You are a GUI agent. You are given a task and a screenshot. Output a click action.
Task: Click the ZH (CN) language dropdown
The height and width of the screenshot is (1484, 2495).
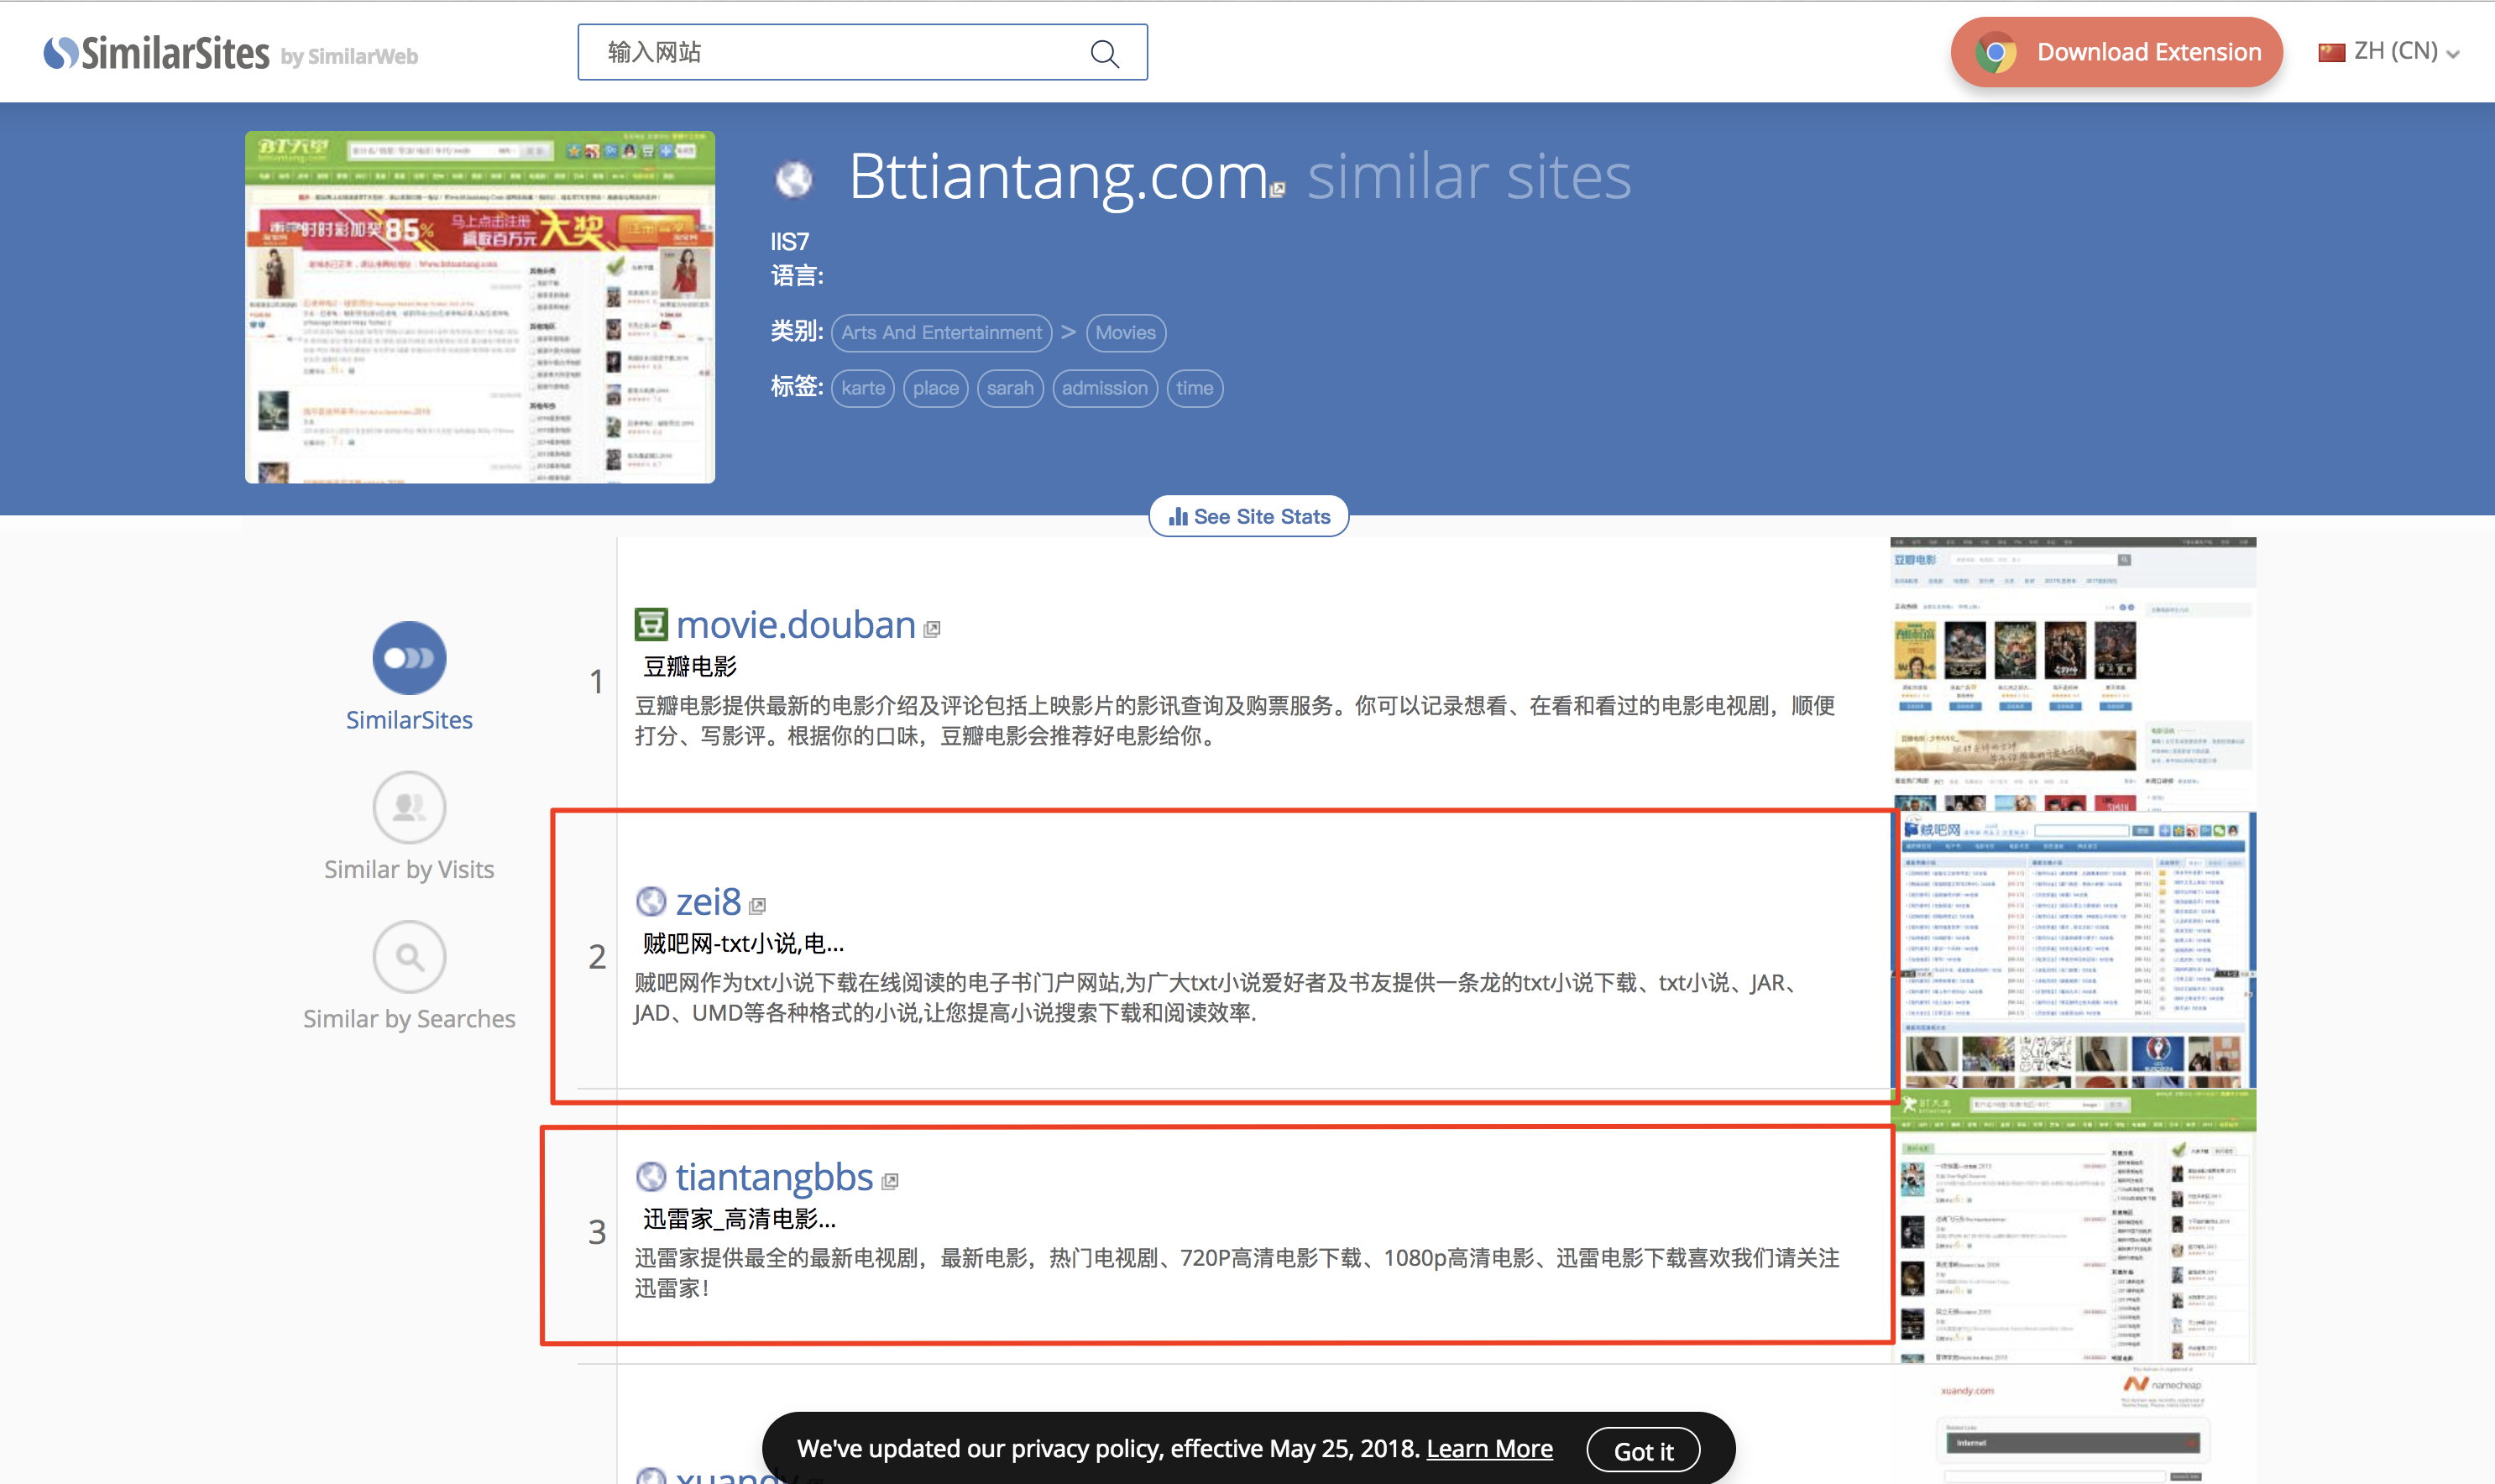tap(2394, 51)
